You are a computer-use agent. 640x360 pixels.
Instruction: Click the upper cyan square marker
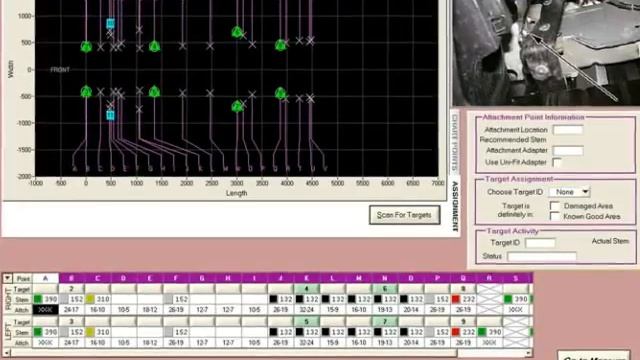(x=110, y=24)
